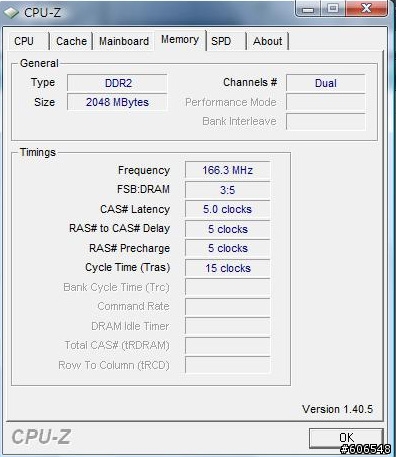This screenshot has height=457, width=396.
Task: Click the empty Performance Mode field
Action: (x=326, y=102)
